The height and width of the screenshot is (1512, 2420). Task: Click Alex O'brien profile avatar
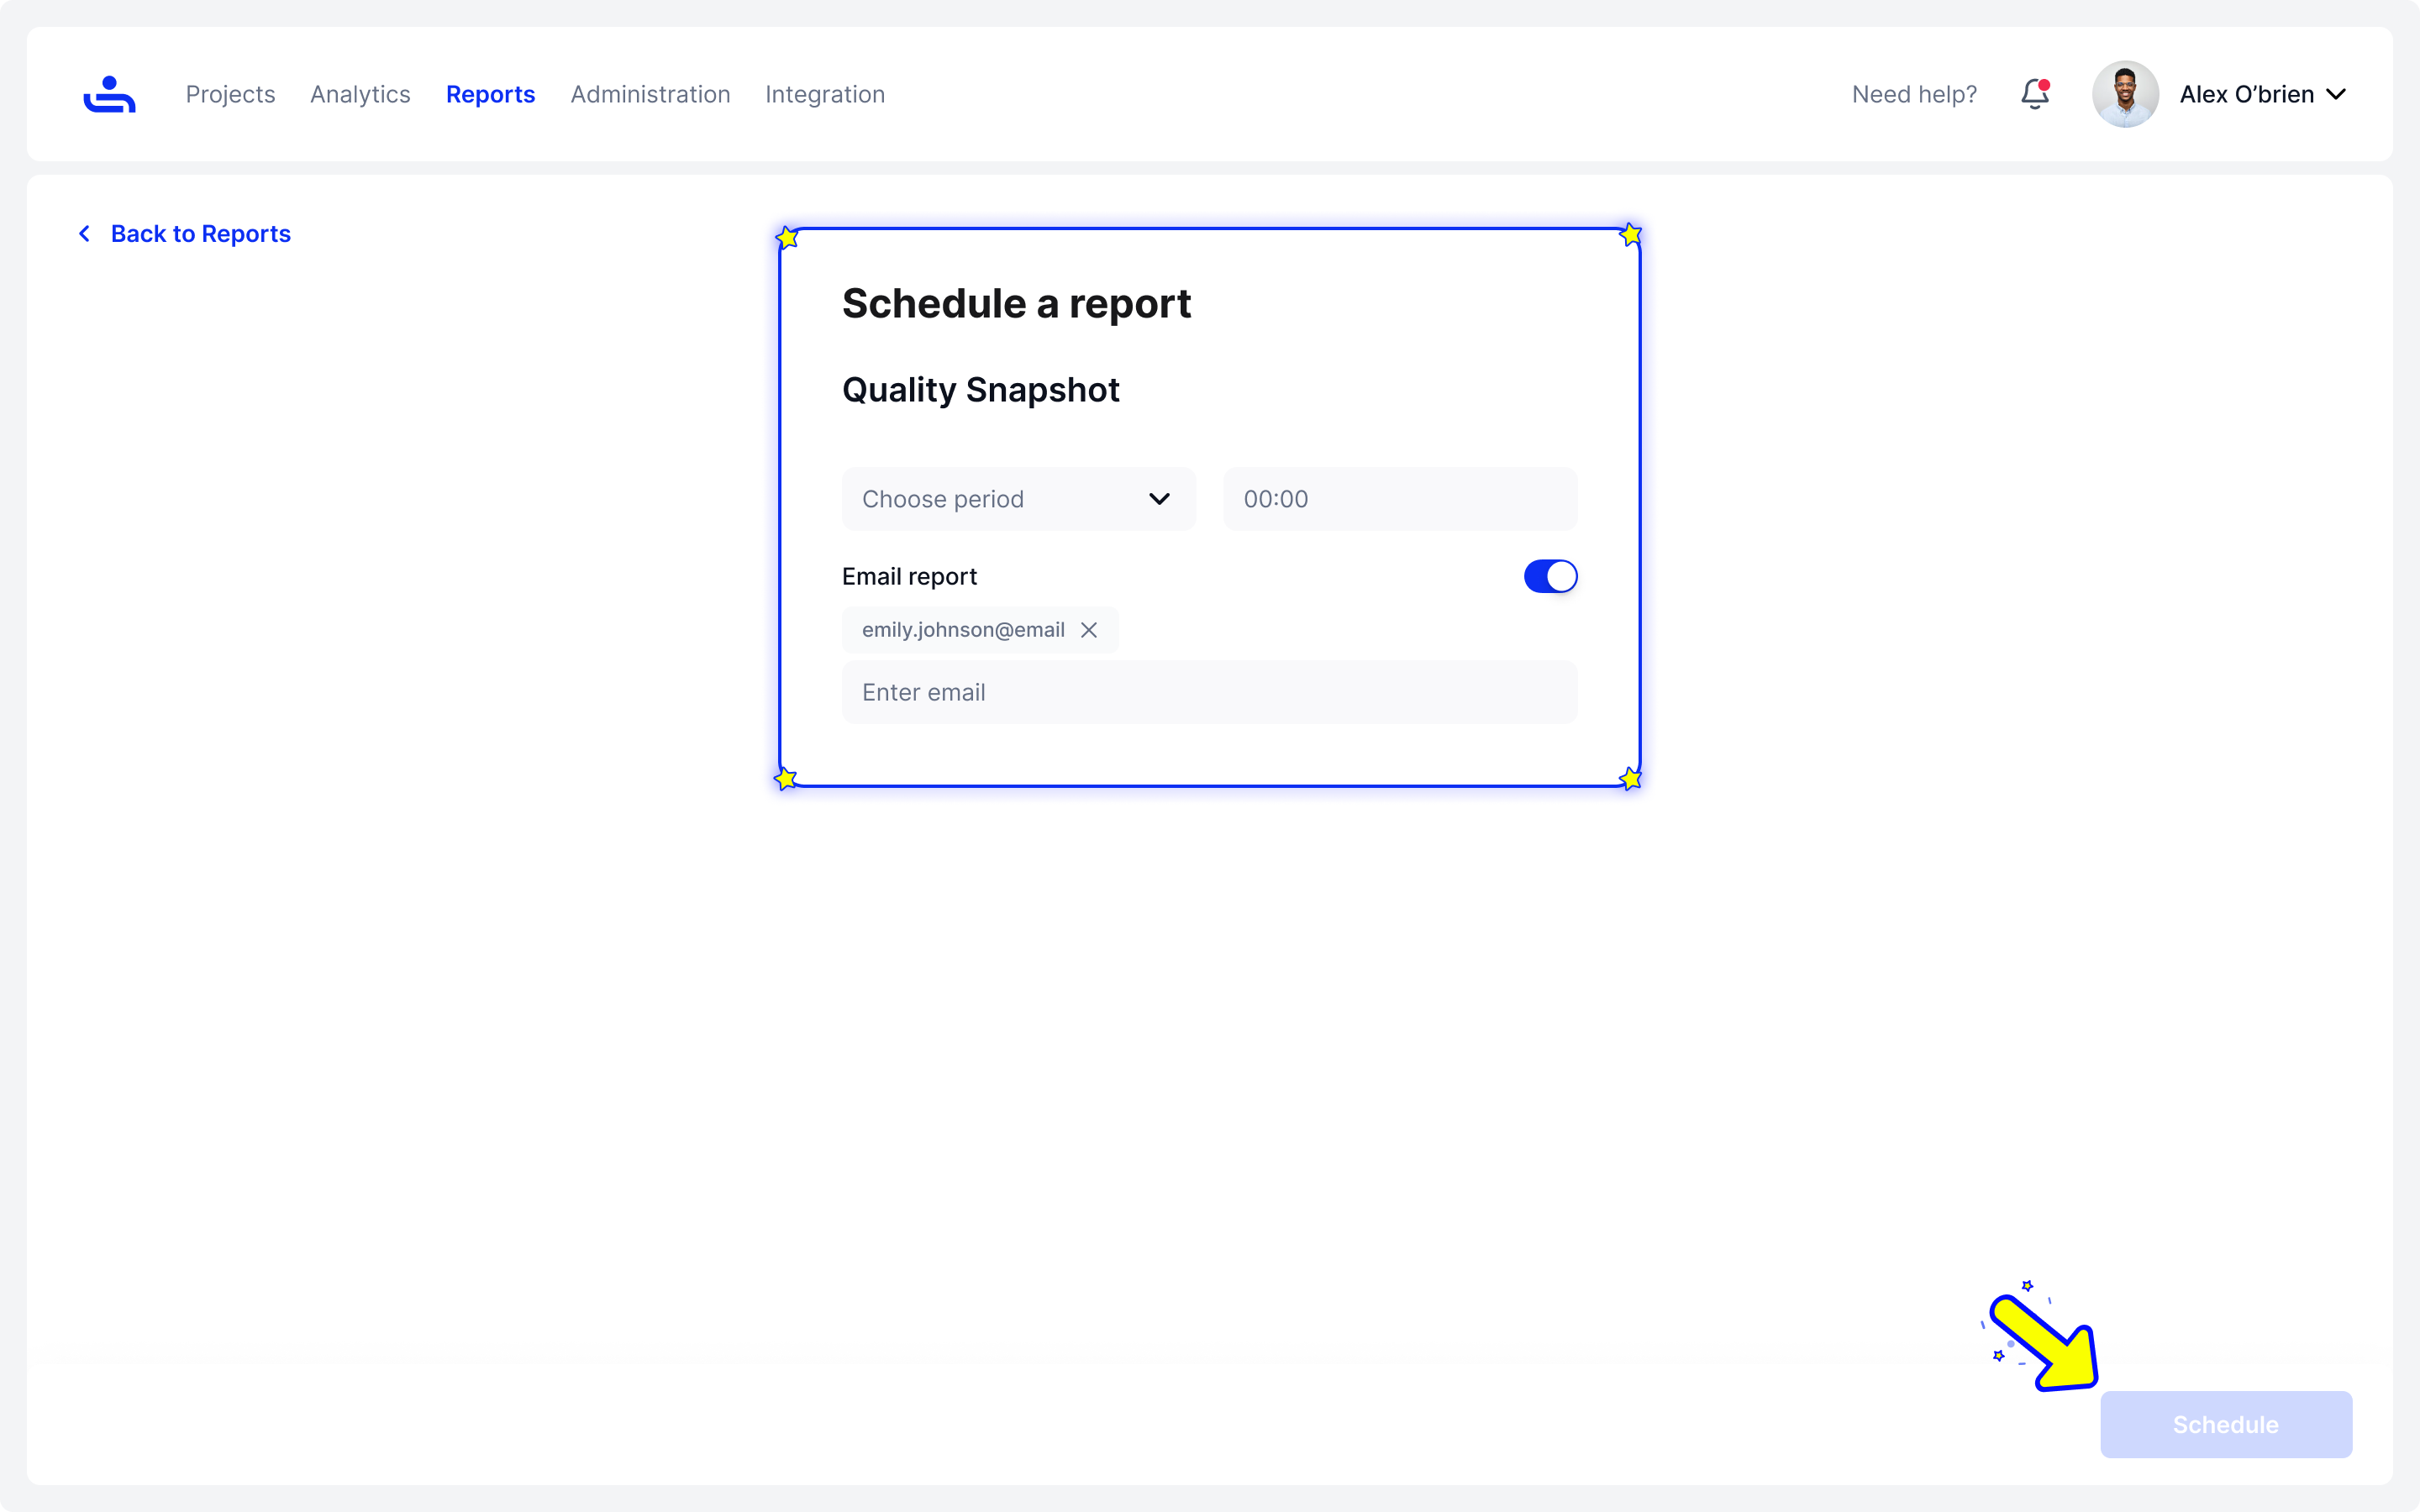pyautogui.click(x=2124, y=94)
